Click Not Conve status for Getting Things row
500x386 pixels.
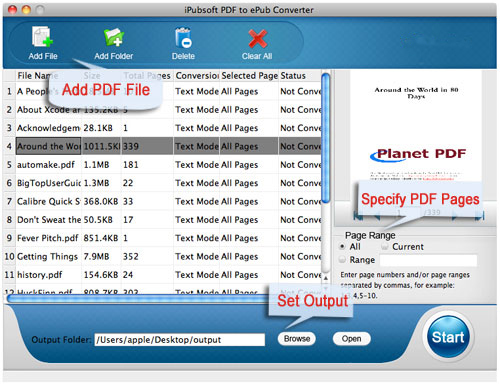300,256
